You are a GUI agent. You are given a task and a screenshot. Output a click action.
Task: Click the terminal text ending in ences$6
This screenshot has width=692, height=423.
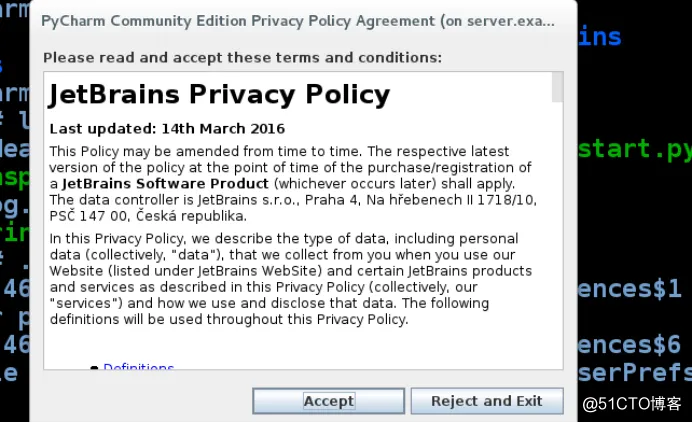(x=630, y=346)
